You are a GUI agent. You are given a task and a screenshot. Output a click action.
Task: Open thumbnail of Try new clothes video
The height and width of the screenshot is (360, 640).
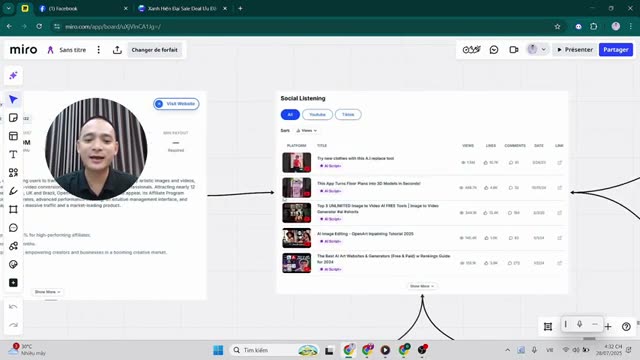tap(297, 162)
